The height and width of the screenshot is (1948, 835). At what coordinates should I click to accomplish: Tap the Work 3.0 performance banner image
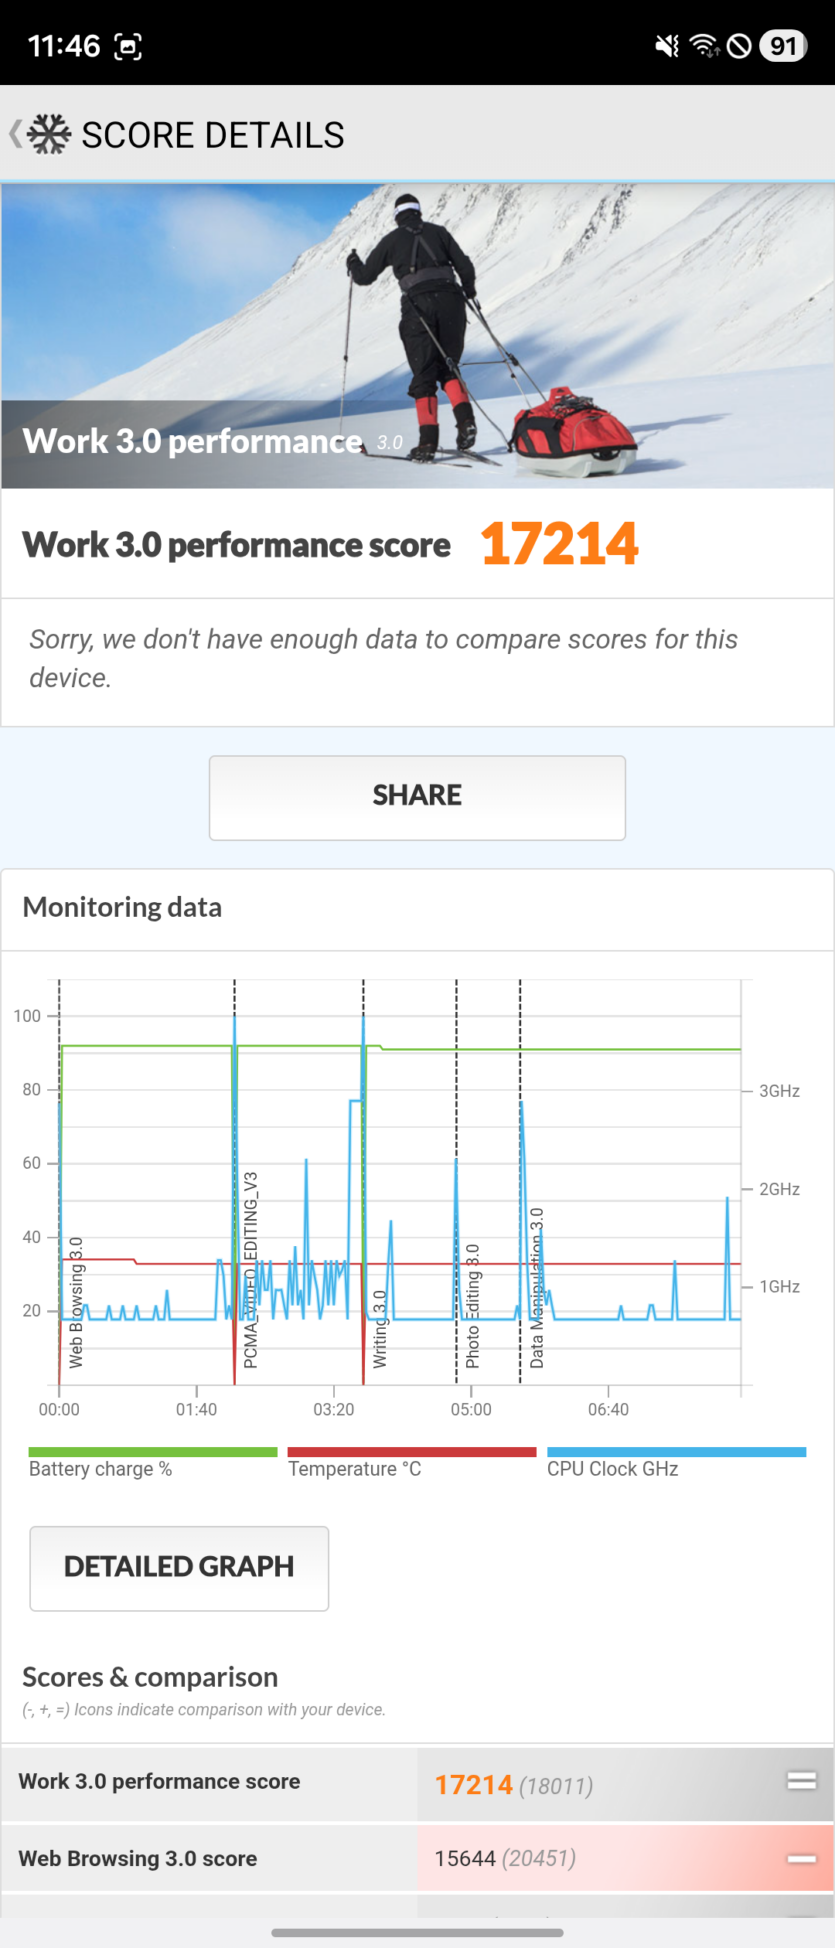417,336
